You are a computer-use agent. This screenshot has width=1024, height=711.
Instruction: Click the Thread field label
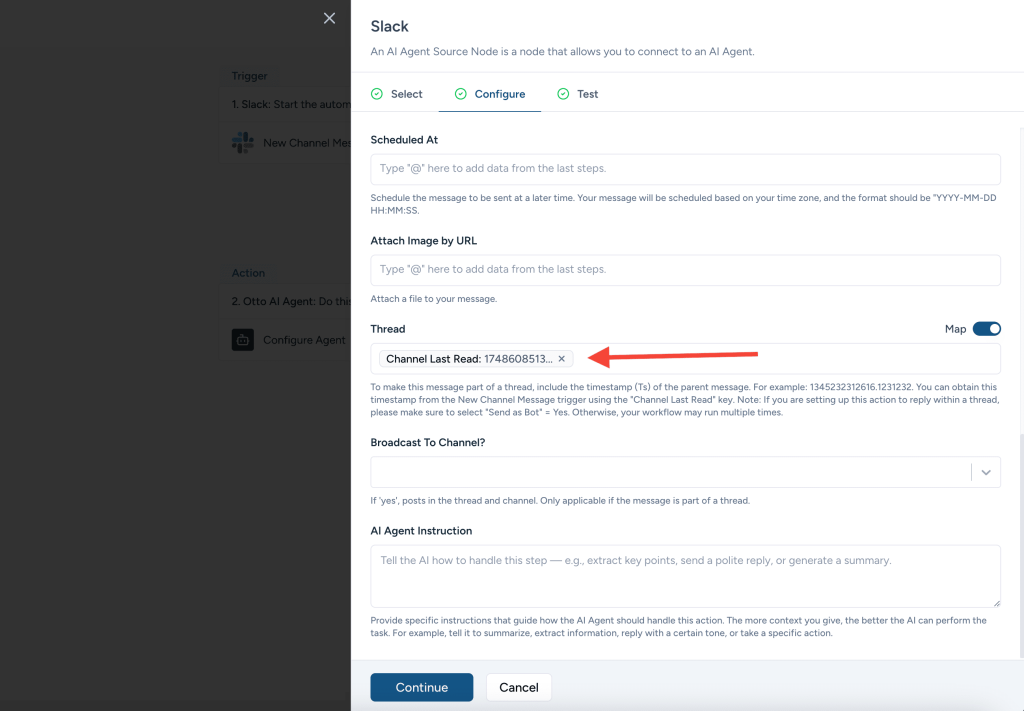[388, 329]
